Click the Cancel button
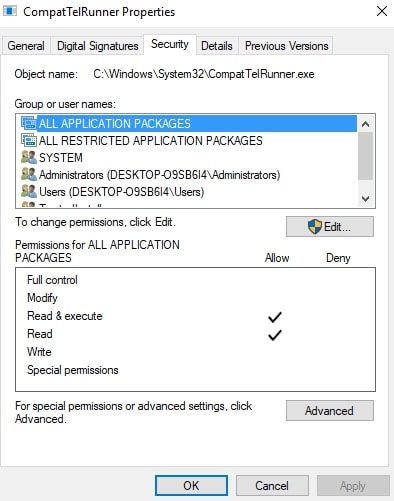Viewport: 394px width, 501px height. (x=272, y=486)
